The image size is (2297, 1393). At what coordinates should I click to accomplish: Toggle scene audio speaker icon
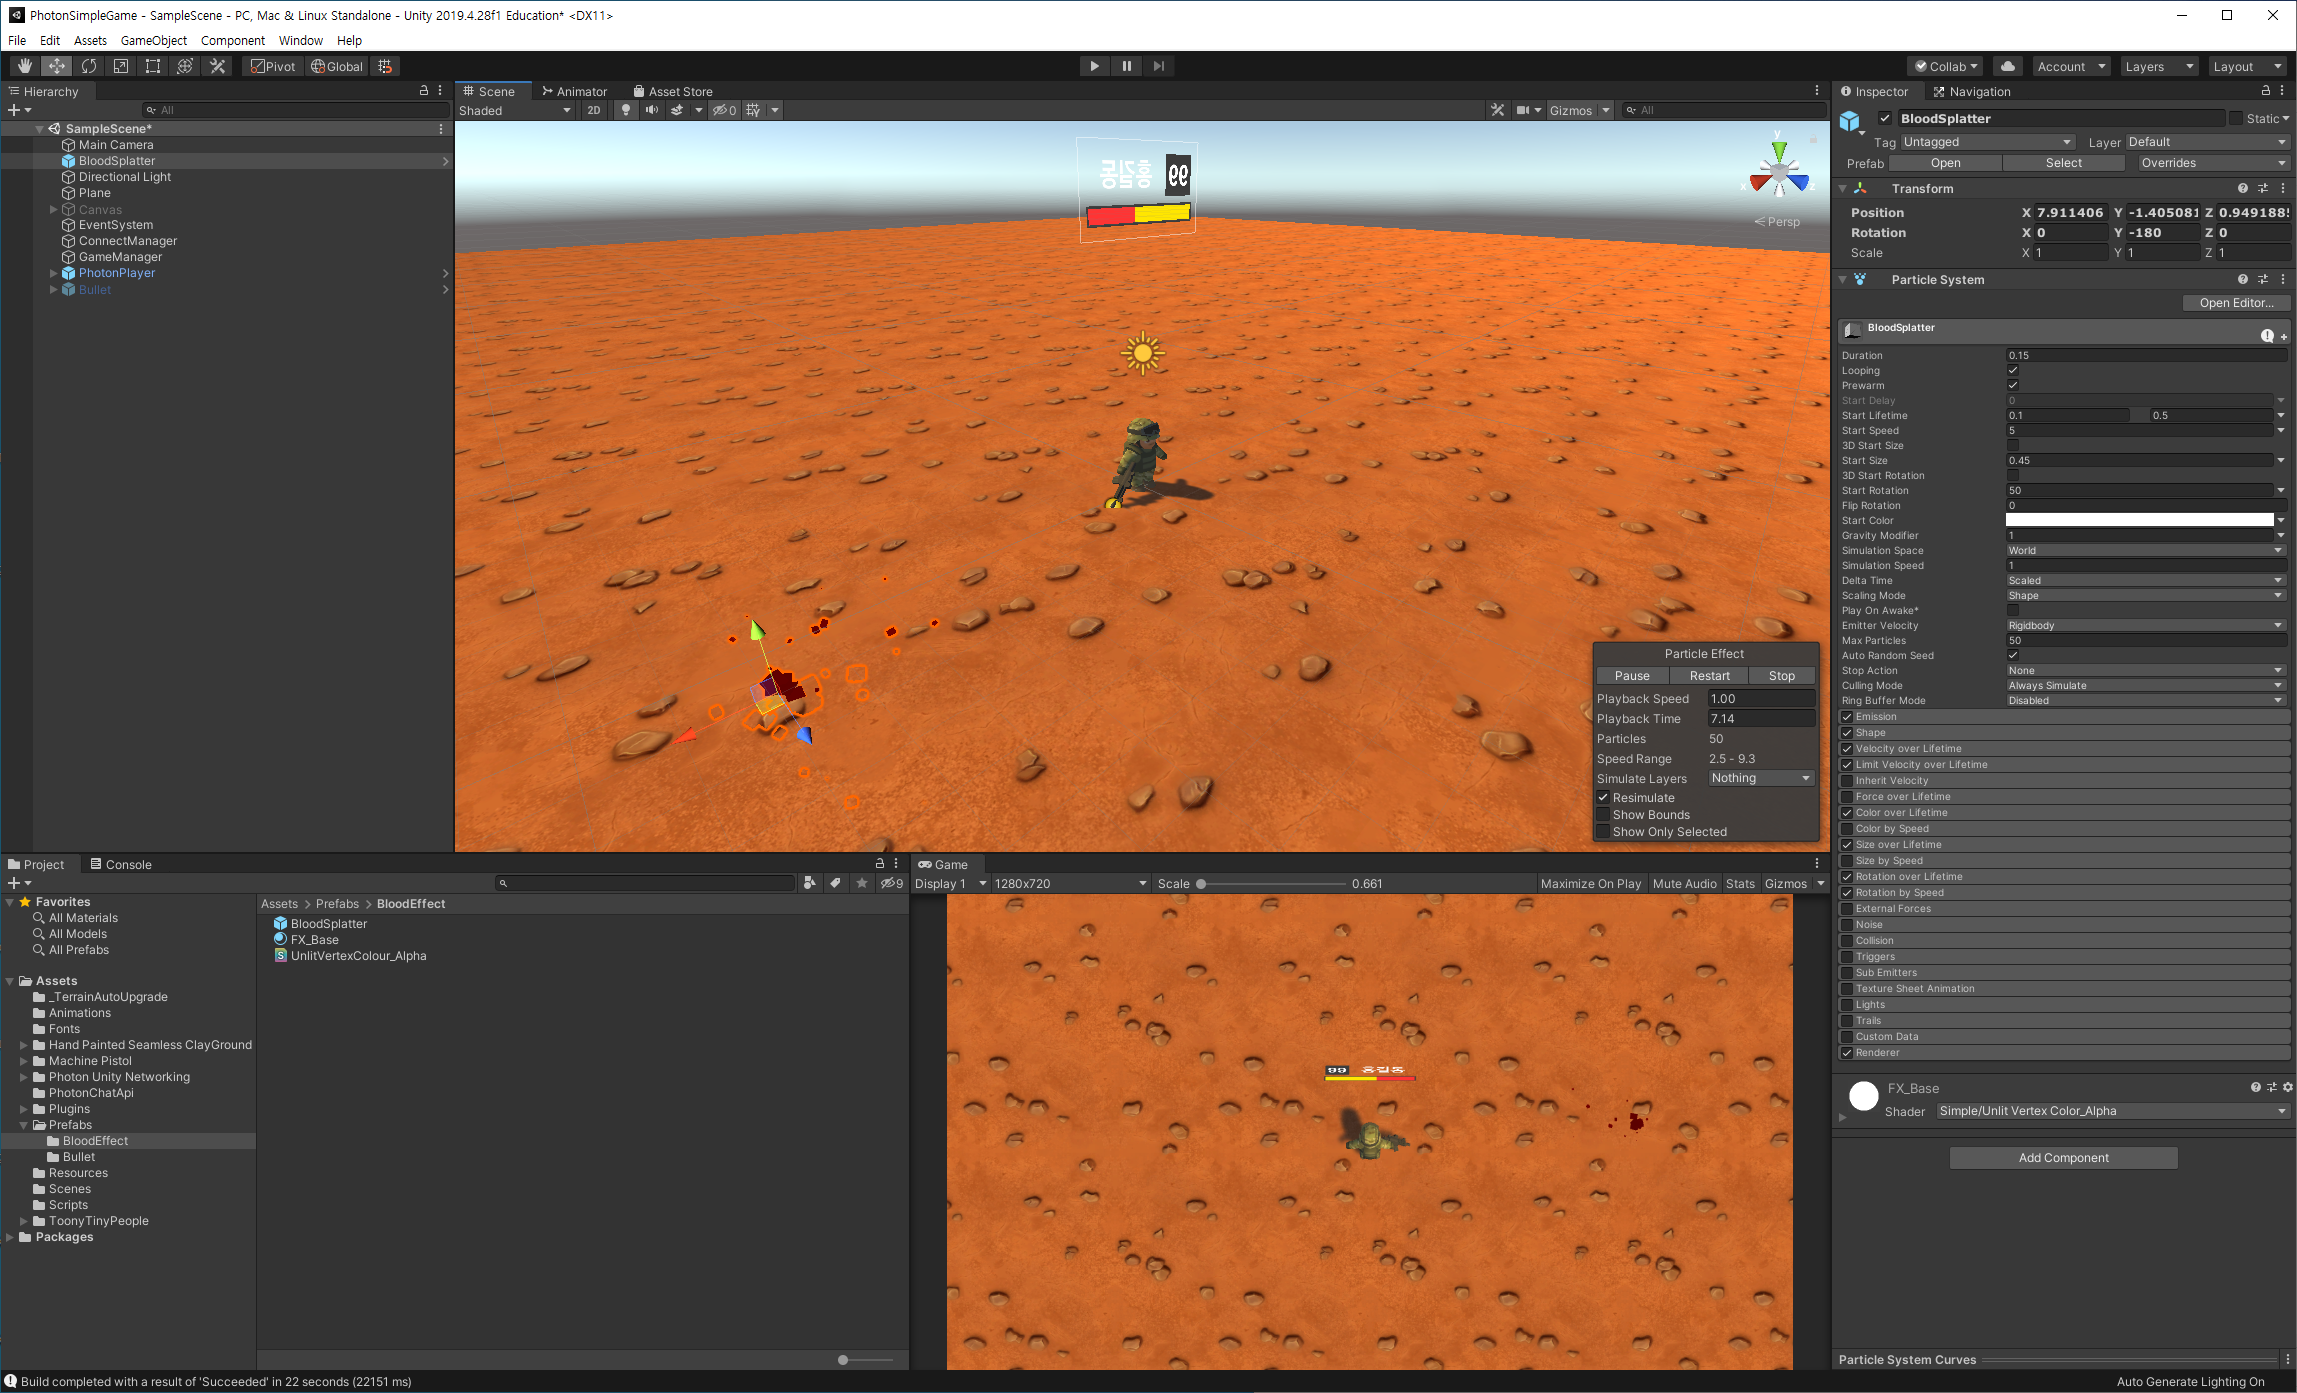(x=651, y=110)
